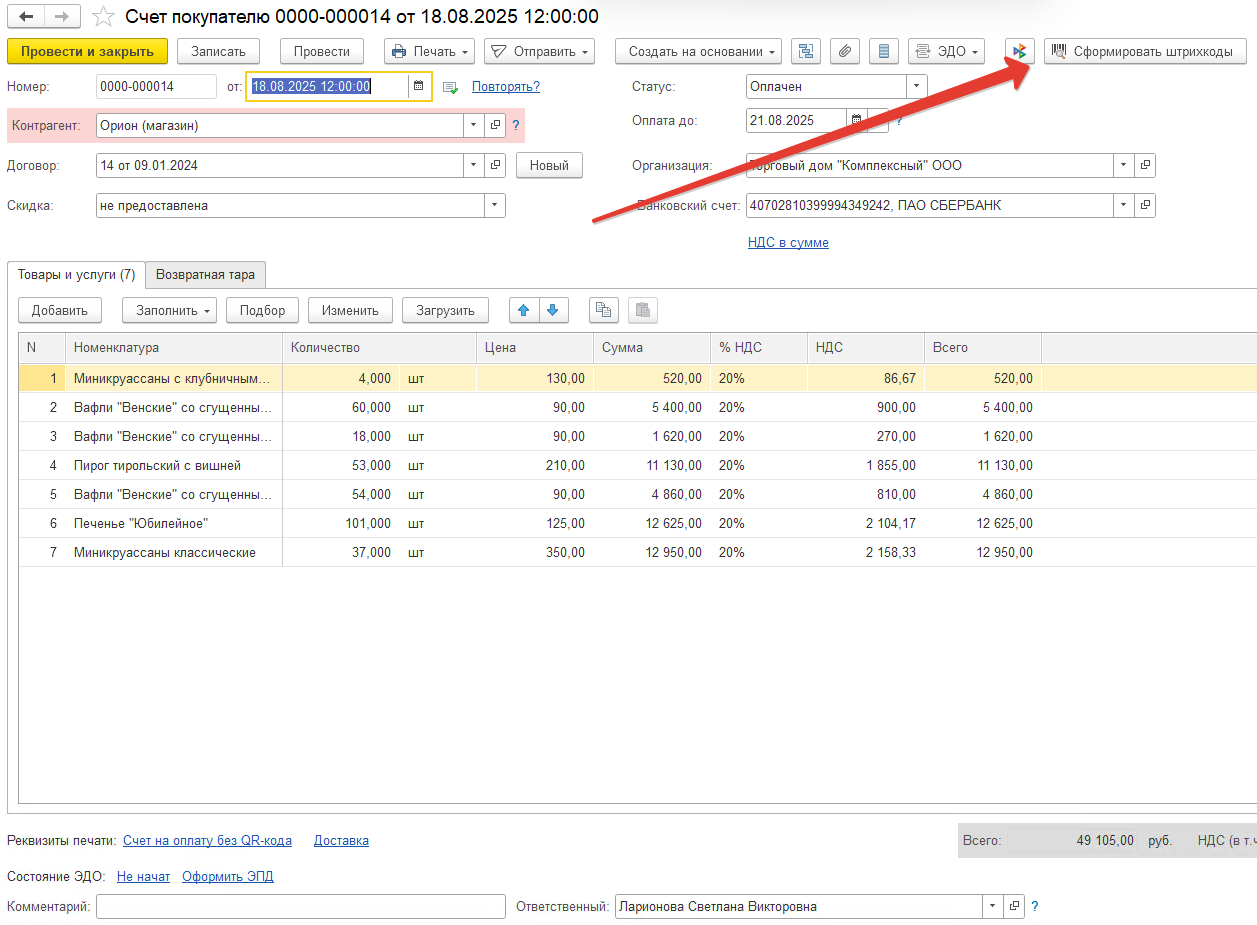This screenshot has height=925, width=1257.
Task: Open the calendar picker for Оплата до
Action: pos(856,121)
